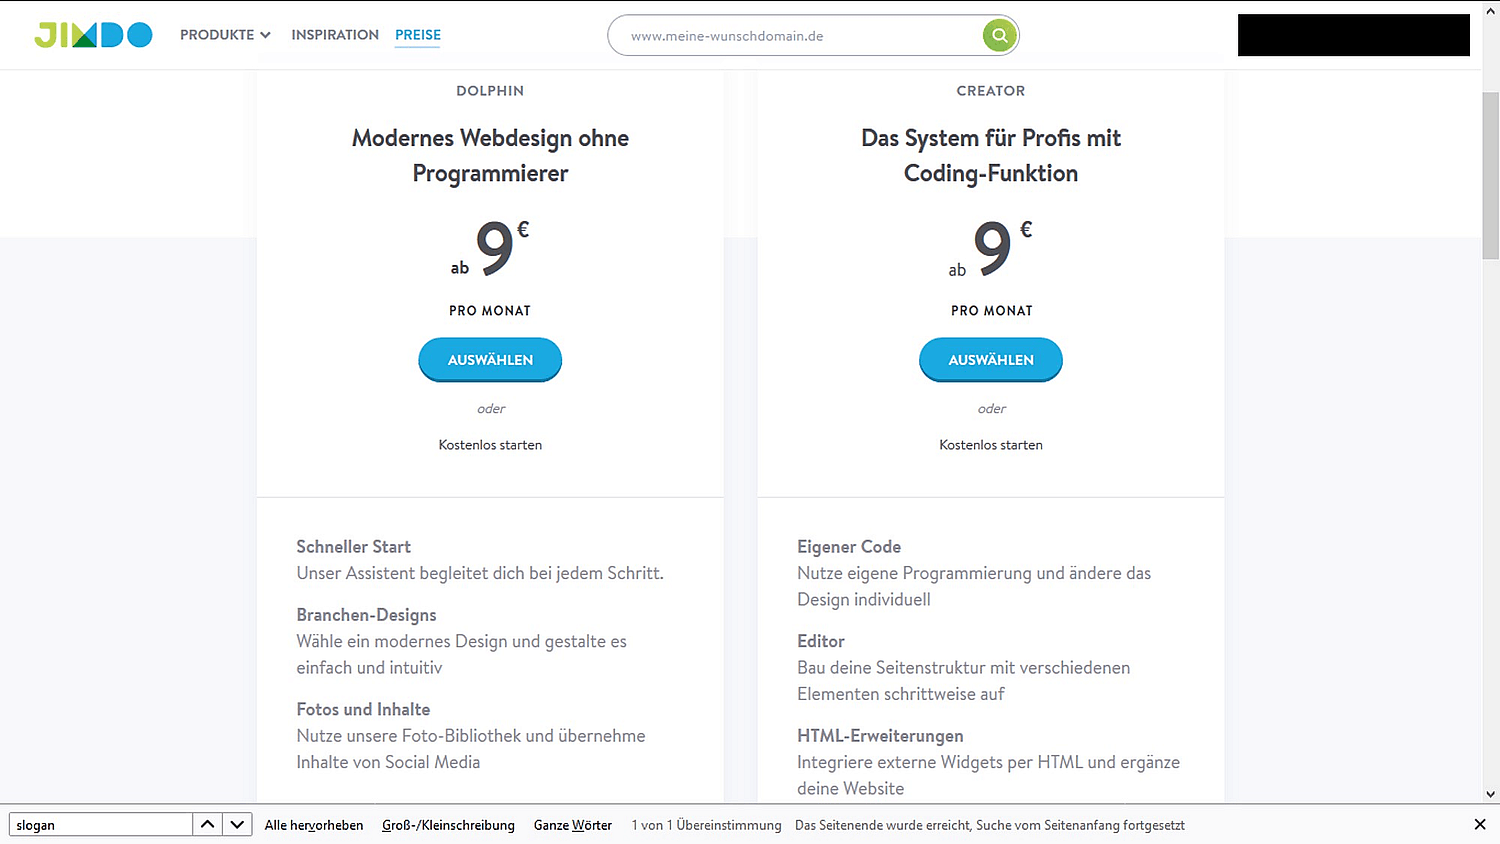The height and width of the screenshot is (844, 1500).
Task: Click the Jimdo logo
Action: (x=93, y=35)
